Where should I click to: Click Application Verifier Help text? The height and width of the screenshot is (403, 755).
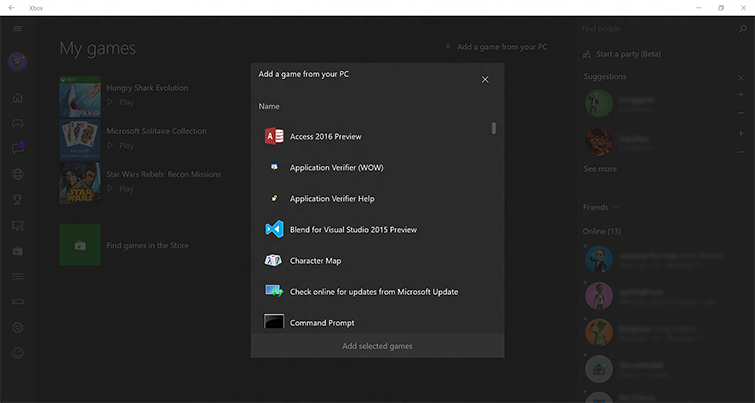332,198
